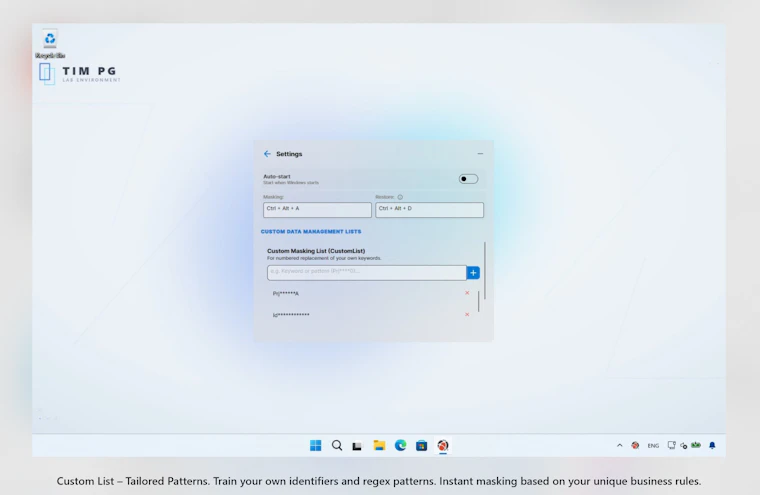Click the red app icon in system tray

(635, 445)
